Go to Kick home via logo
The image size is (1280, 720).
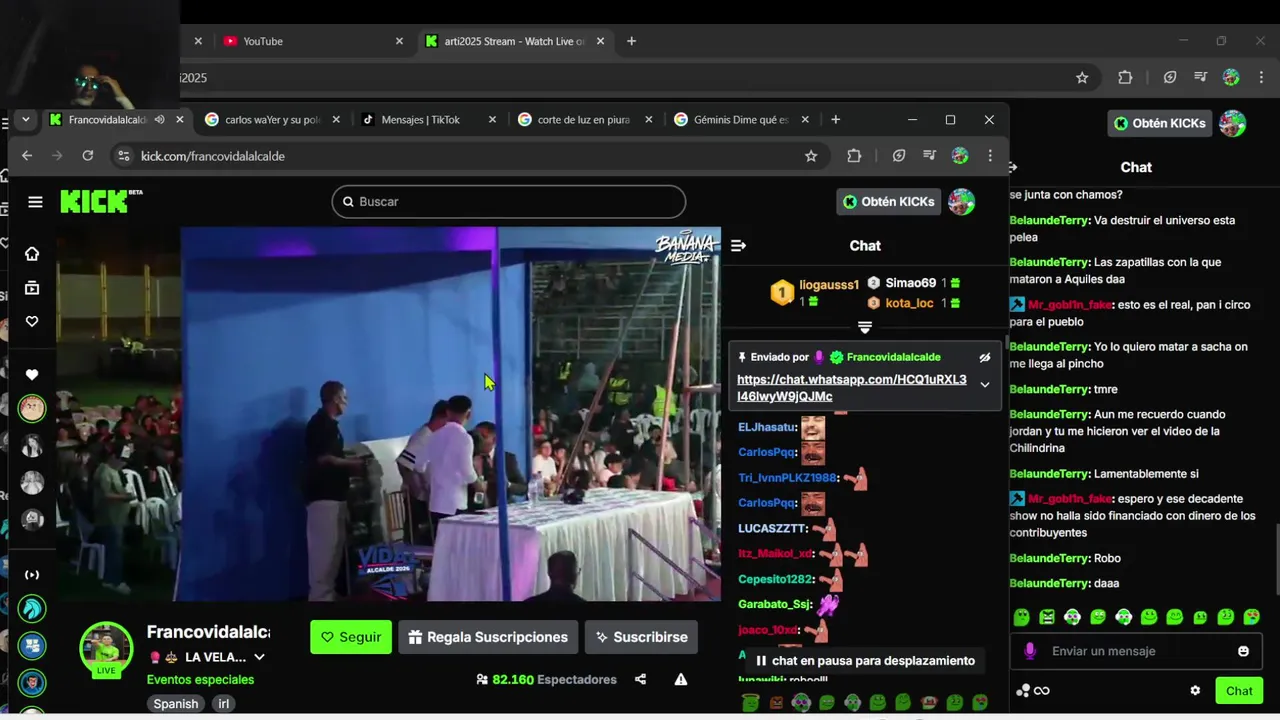coord(100,201)
